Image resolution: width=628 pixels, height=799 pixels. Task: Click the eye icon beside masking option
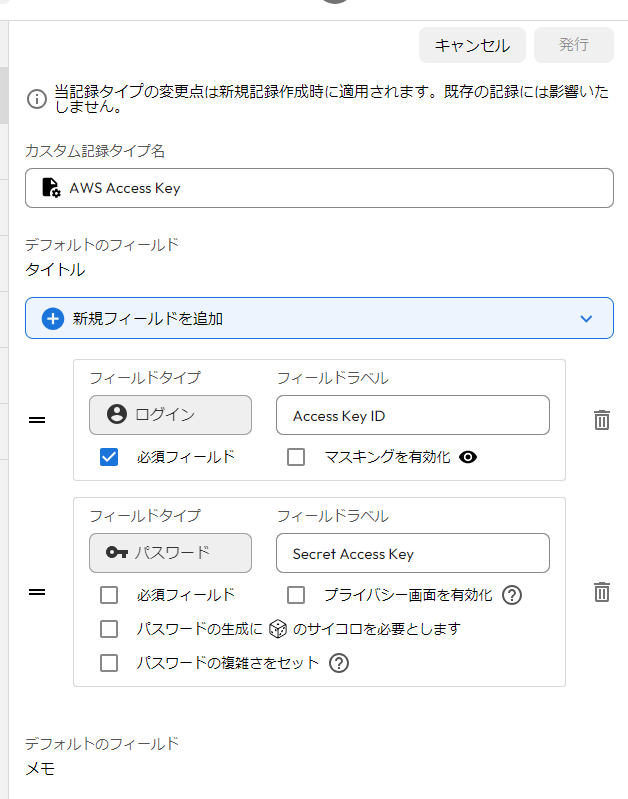pyautogui.click(x=468, y=457)
